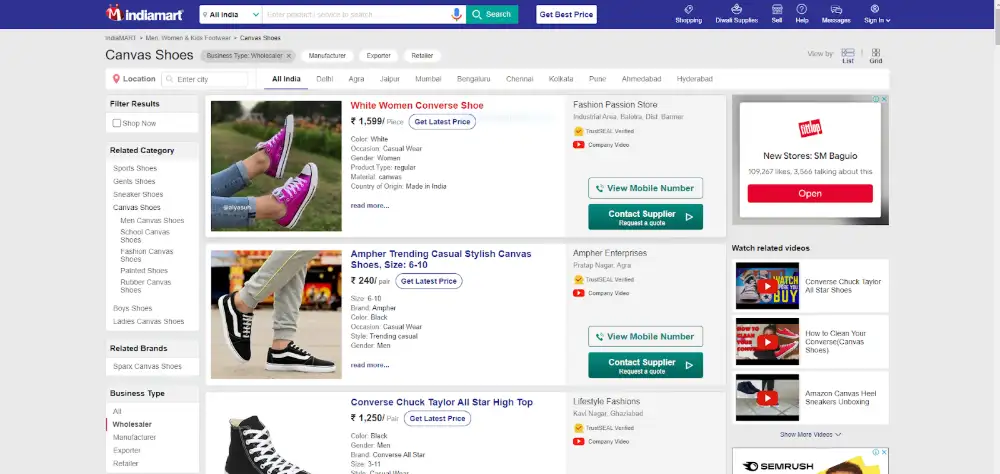The image size is (1000, 474).
Task: Switch to the List view icon
Action: (x=848, y=56)
